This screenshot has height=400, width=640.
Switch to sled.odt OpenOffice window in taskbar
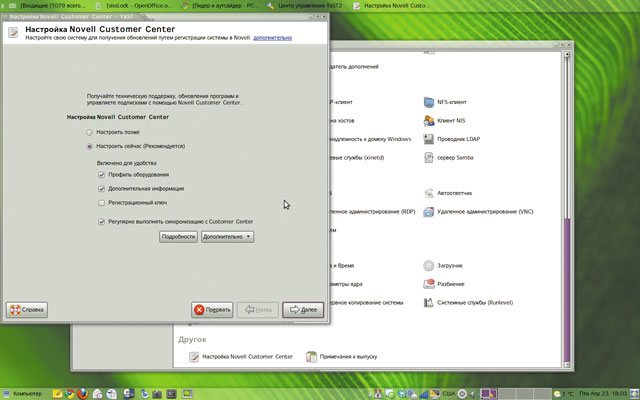click(135, 6)
